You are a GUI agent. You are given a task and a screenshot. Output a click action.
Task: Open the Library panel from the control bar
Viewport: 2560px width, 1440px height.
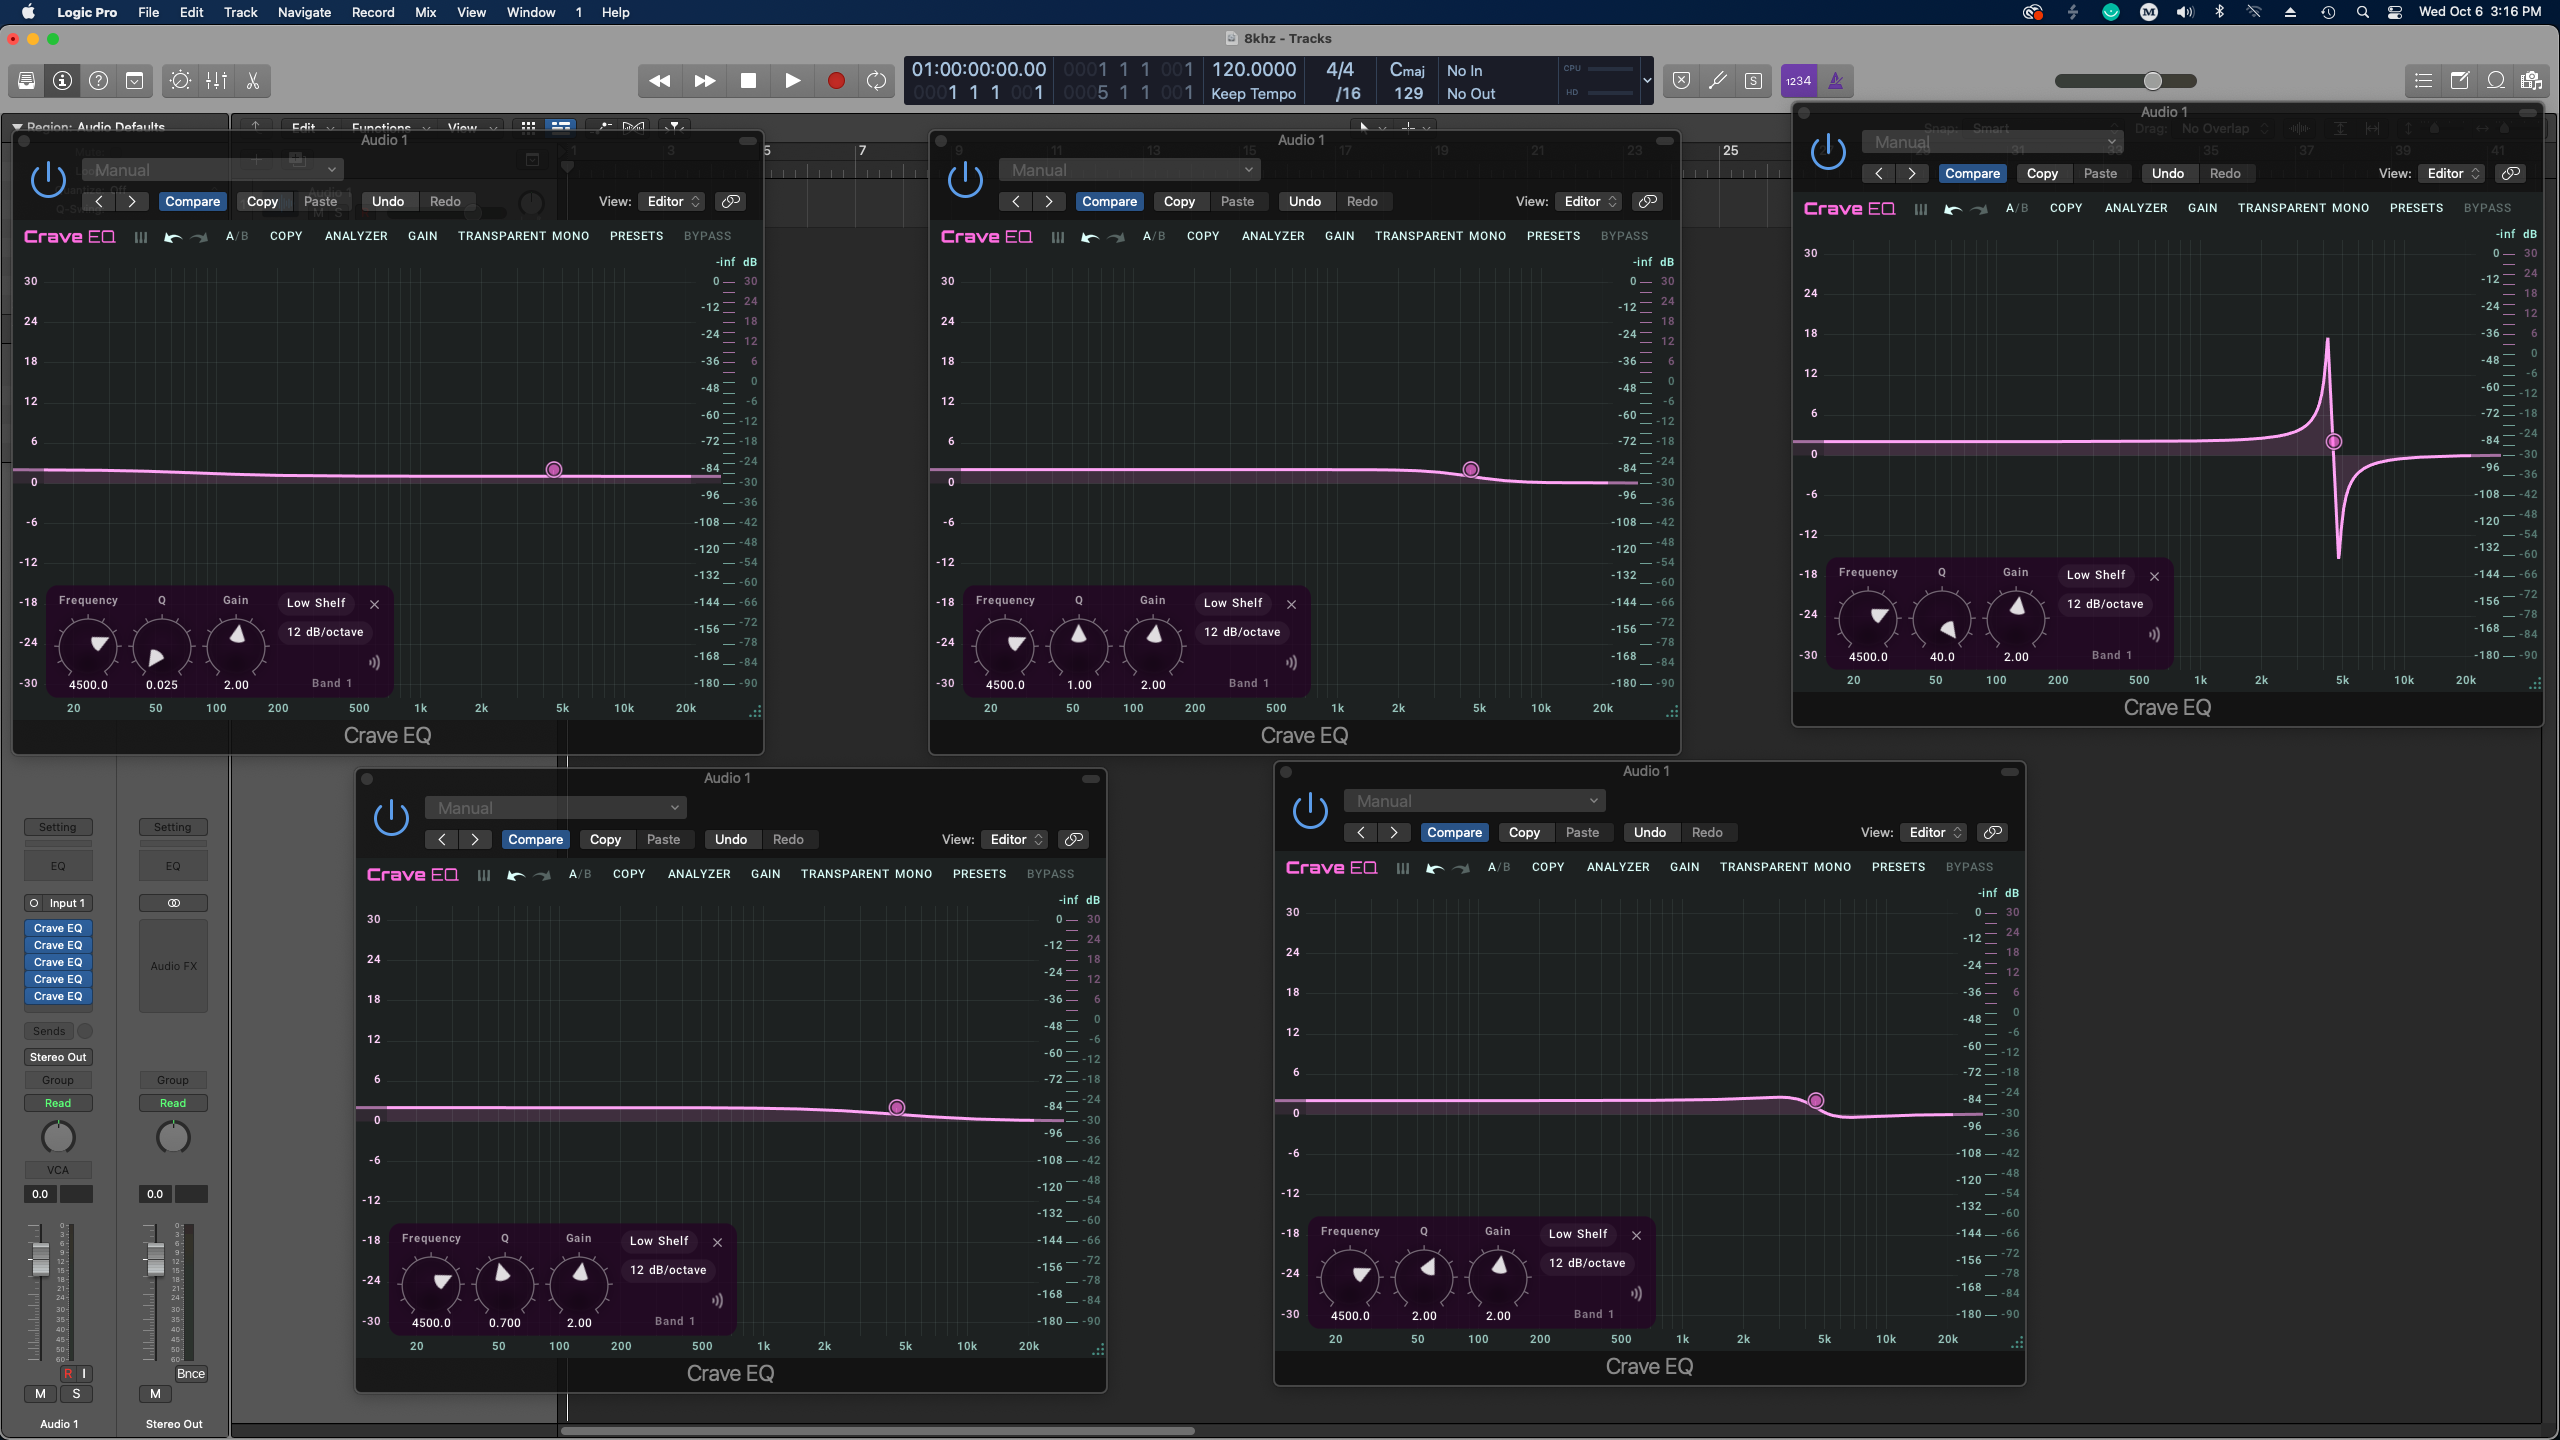coord(27,81)
